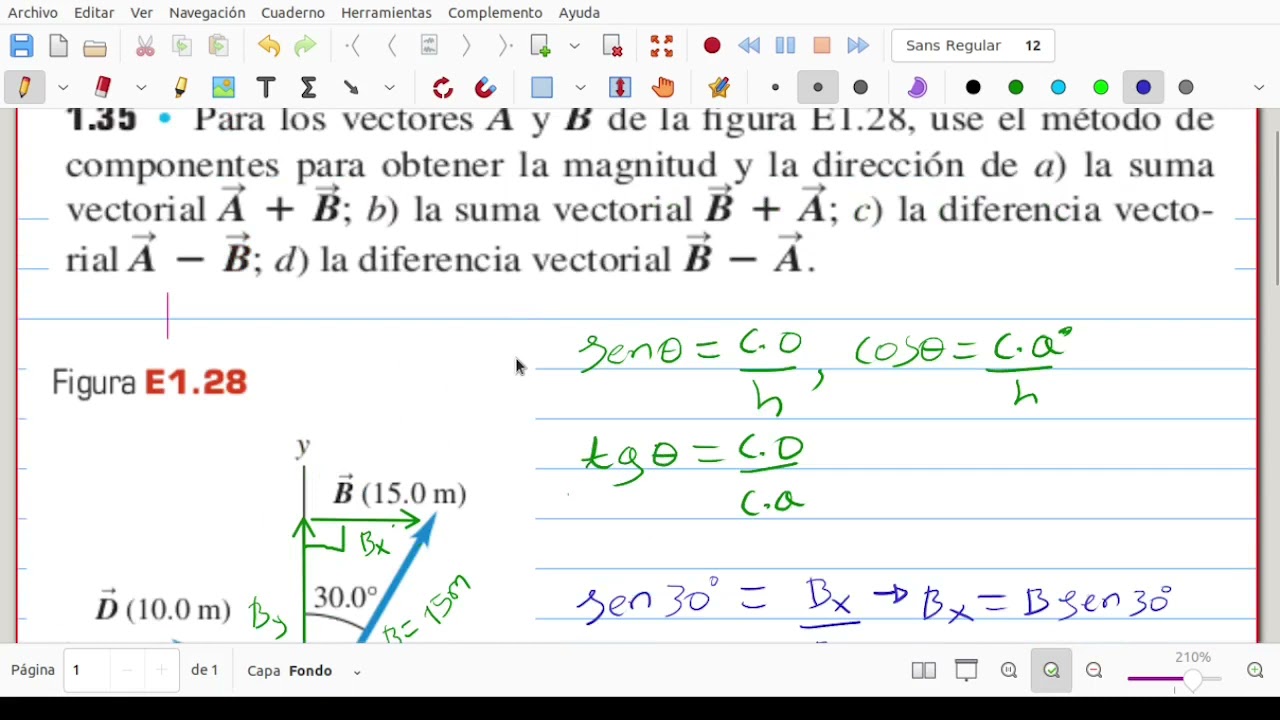The height and width of the screenshot is (720, 1280).
Task: Save the notebook with the floppy icon
Action: point(21,46)
